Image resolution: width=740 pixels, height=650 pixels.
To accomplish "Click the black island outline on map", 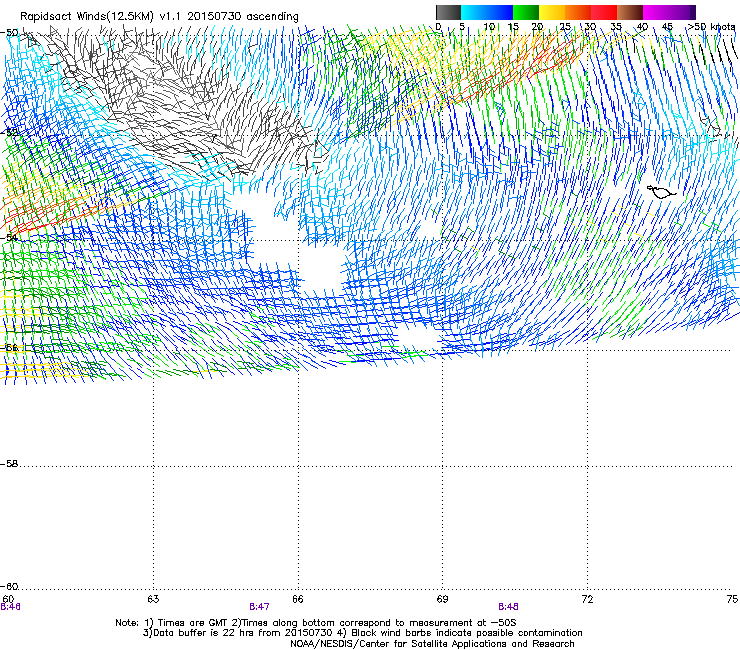I will tap(661, 192).
